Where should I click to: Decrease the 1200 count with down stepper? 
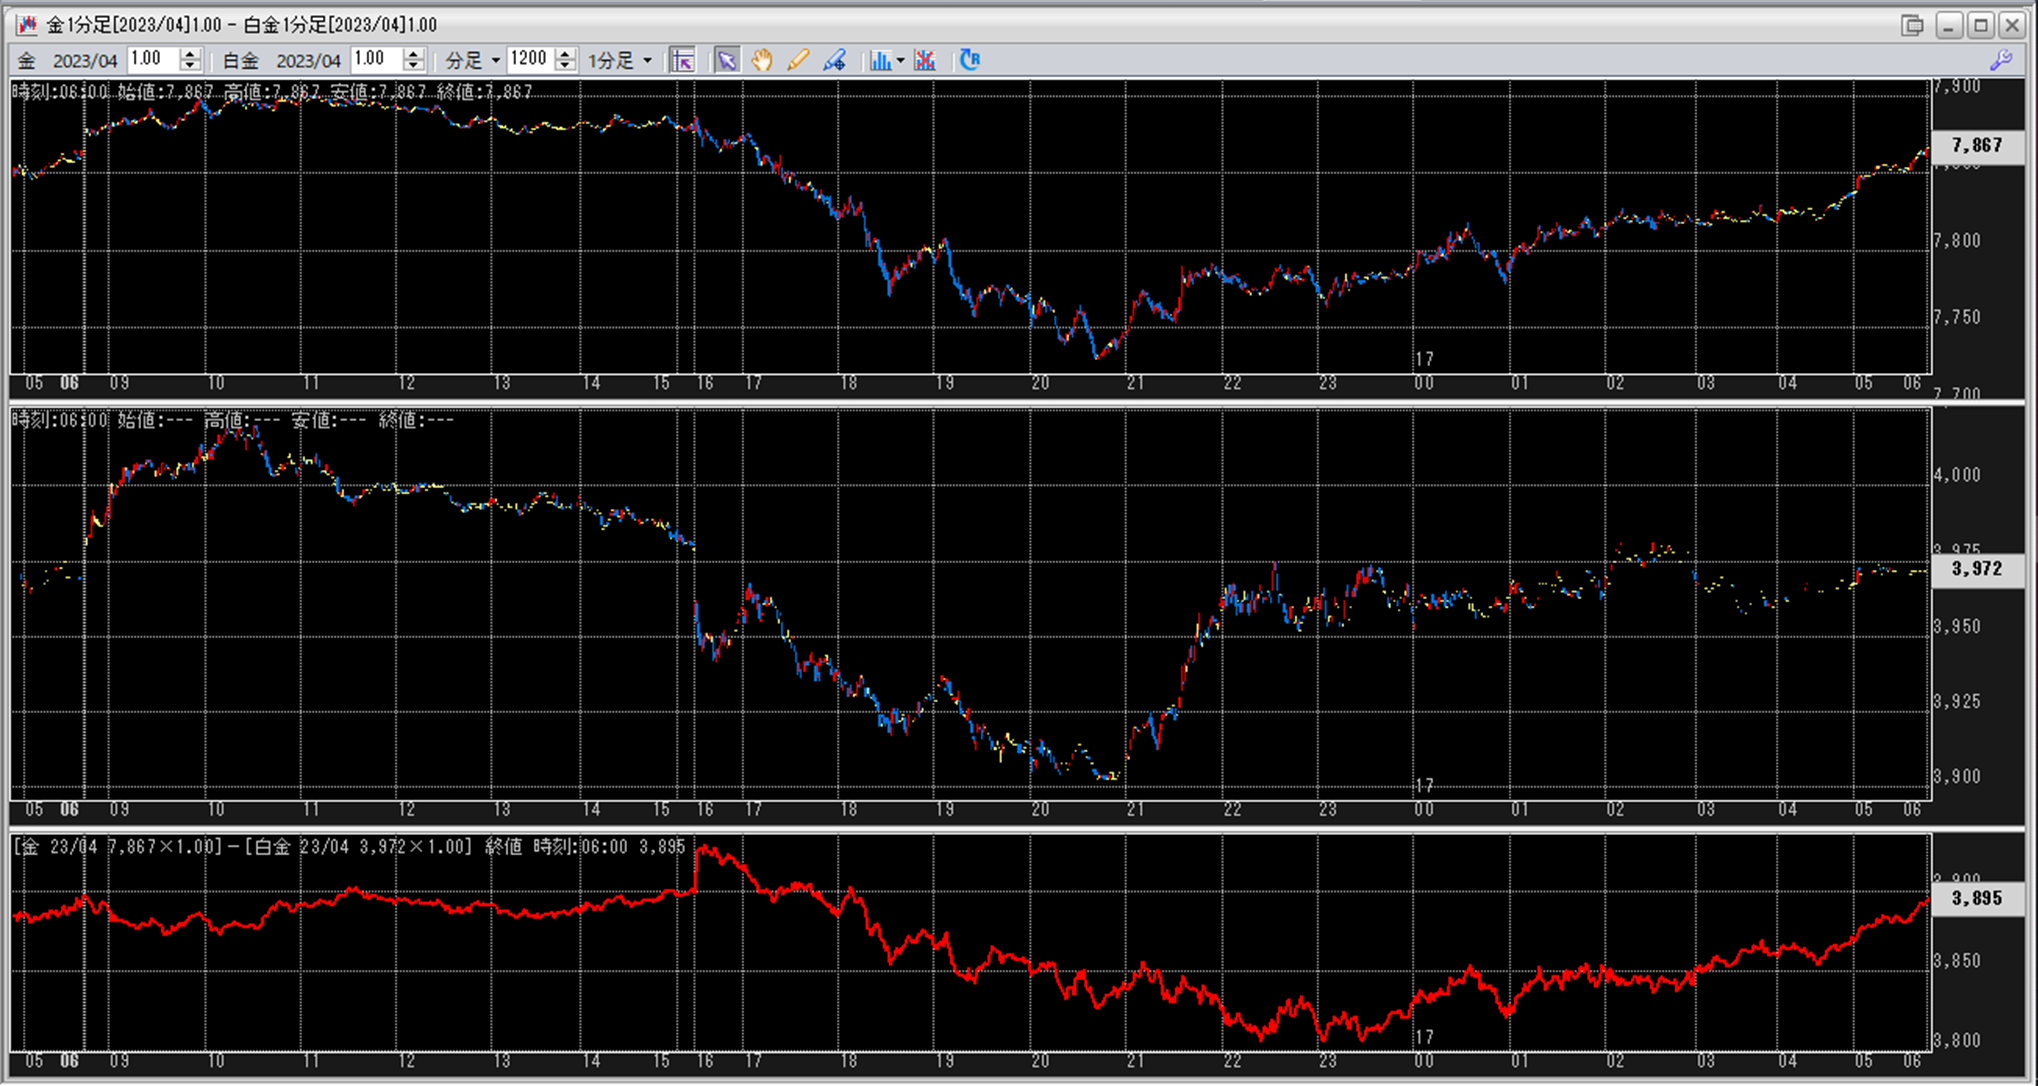coord(565,66)
